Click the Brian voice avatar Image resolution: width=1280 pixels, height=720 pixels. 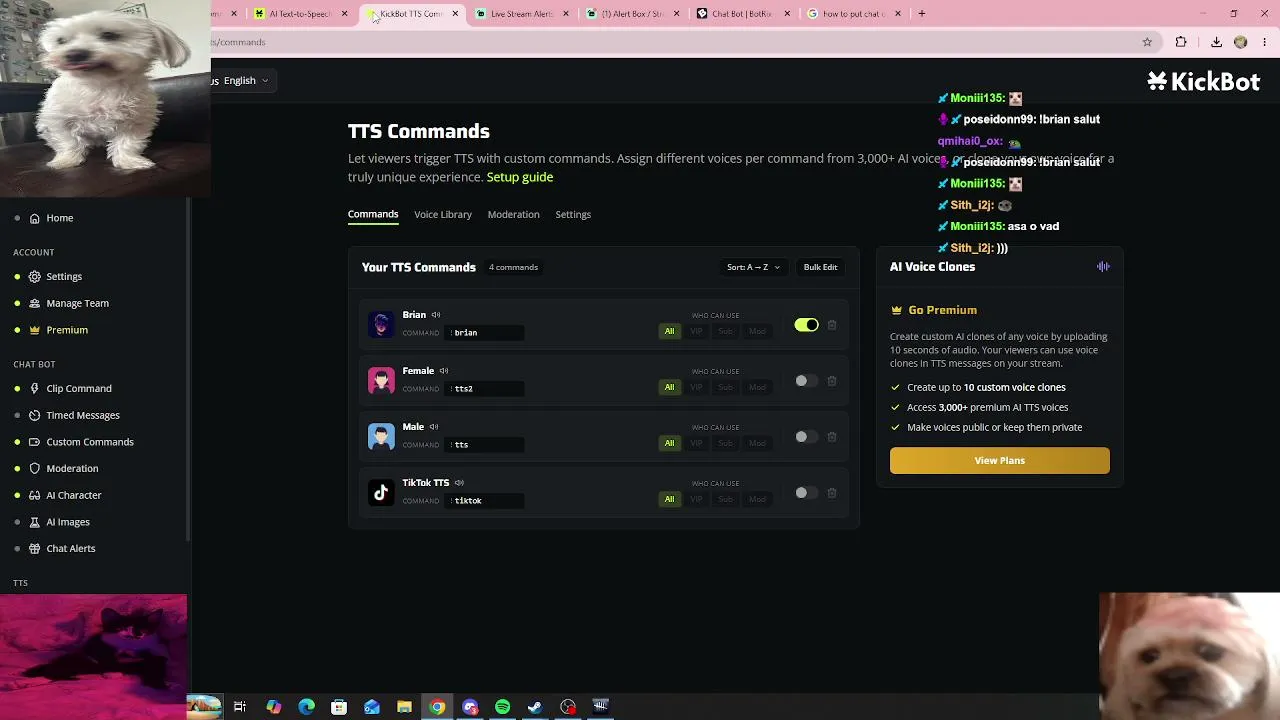(x=381, y=324)
